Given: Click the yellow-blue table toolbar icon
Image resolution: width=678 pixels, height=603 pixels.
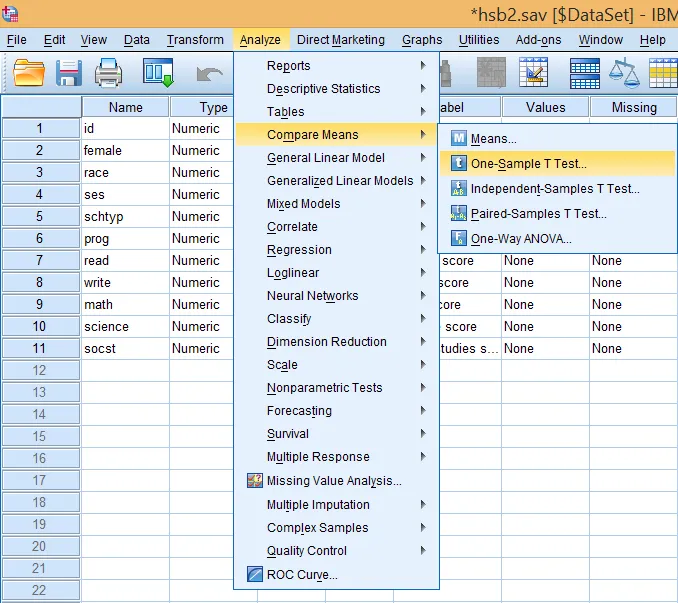Looking at the screenshot, I should [x=663, y=73].
